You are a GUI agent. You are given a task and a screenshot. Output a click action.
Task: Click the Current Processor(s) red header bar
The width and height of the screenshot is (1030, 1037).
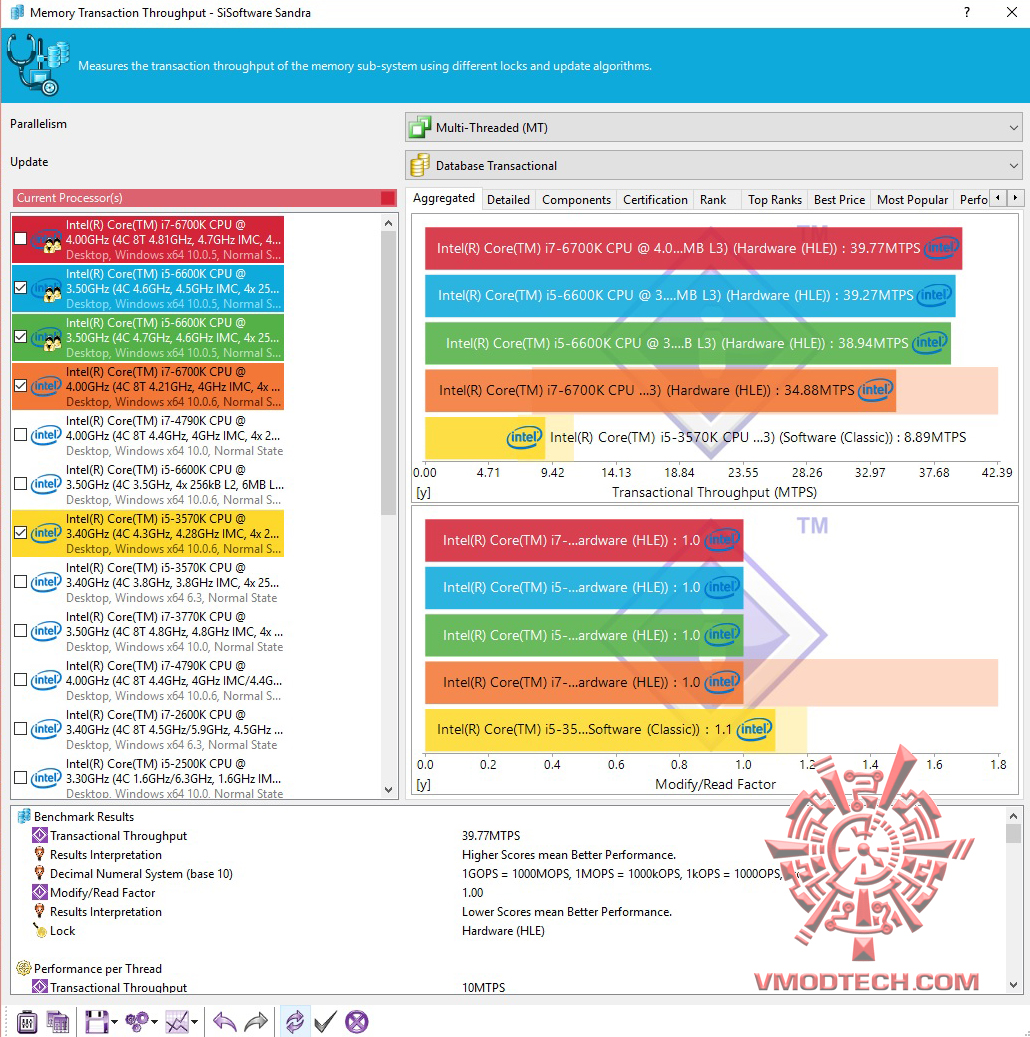(204, 198)
